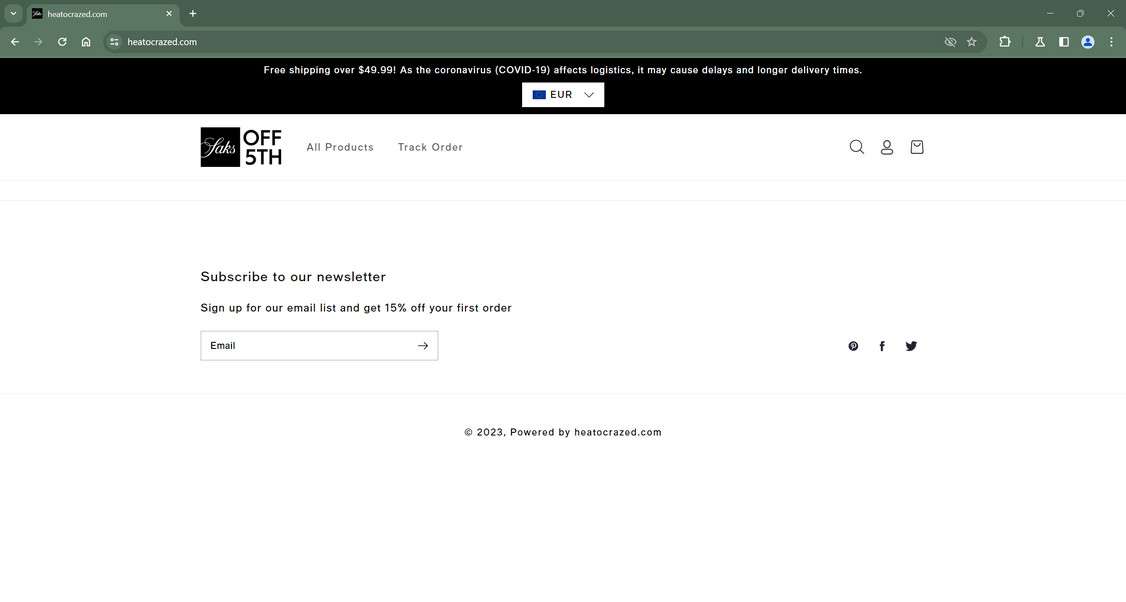Submit newsletter signup with the arrow button
The width and height of the screenshot is (1126, 602).
422,345
